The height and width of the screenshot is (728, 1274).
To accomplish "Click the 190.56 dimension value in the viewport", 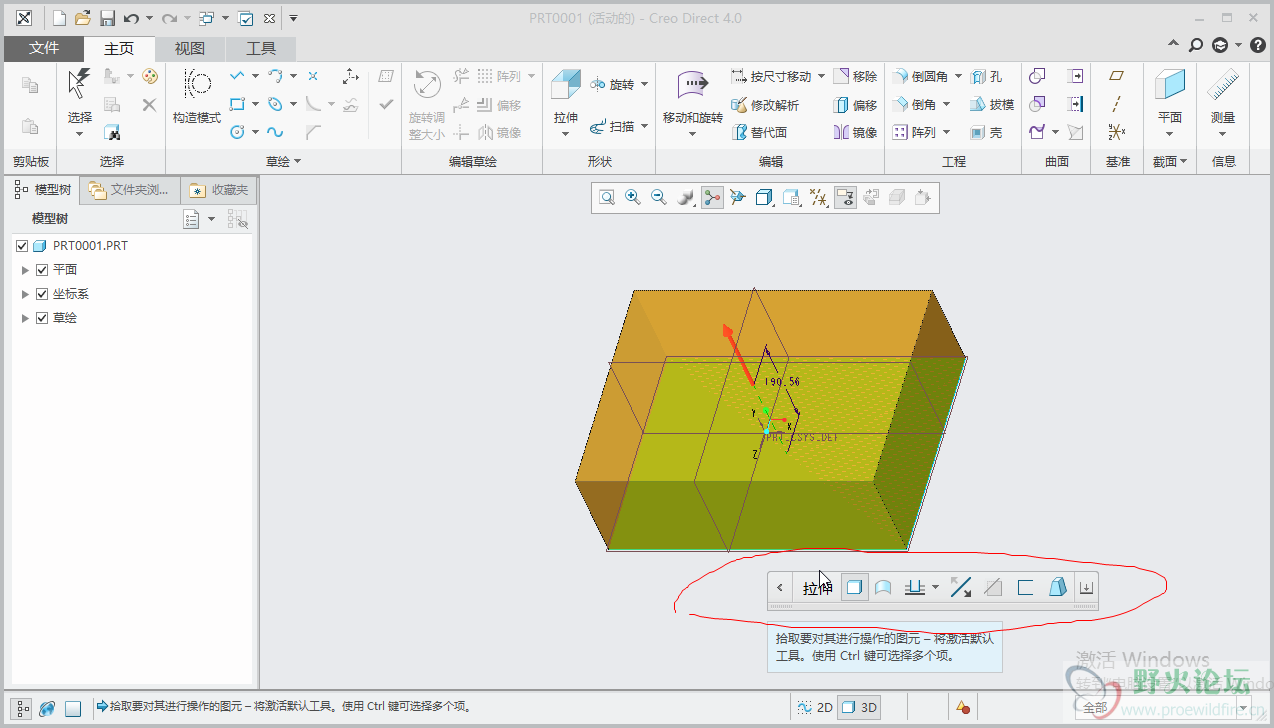I will click(x=781, y=382).
